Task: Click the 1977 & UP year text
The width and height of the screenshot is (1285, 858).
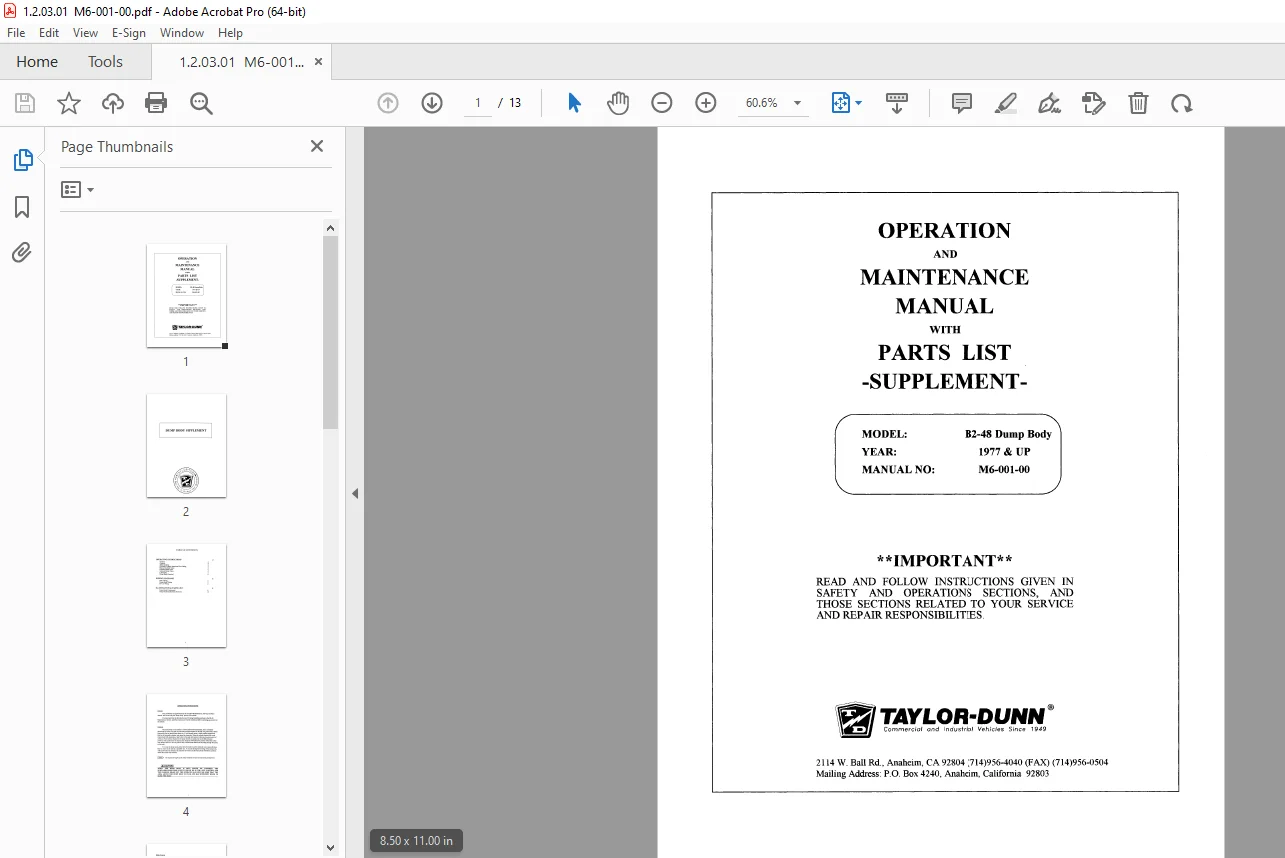Action: (x=1004, y=451)
